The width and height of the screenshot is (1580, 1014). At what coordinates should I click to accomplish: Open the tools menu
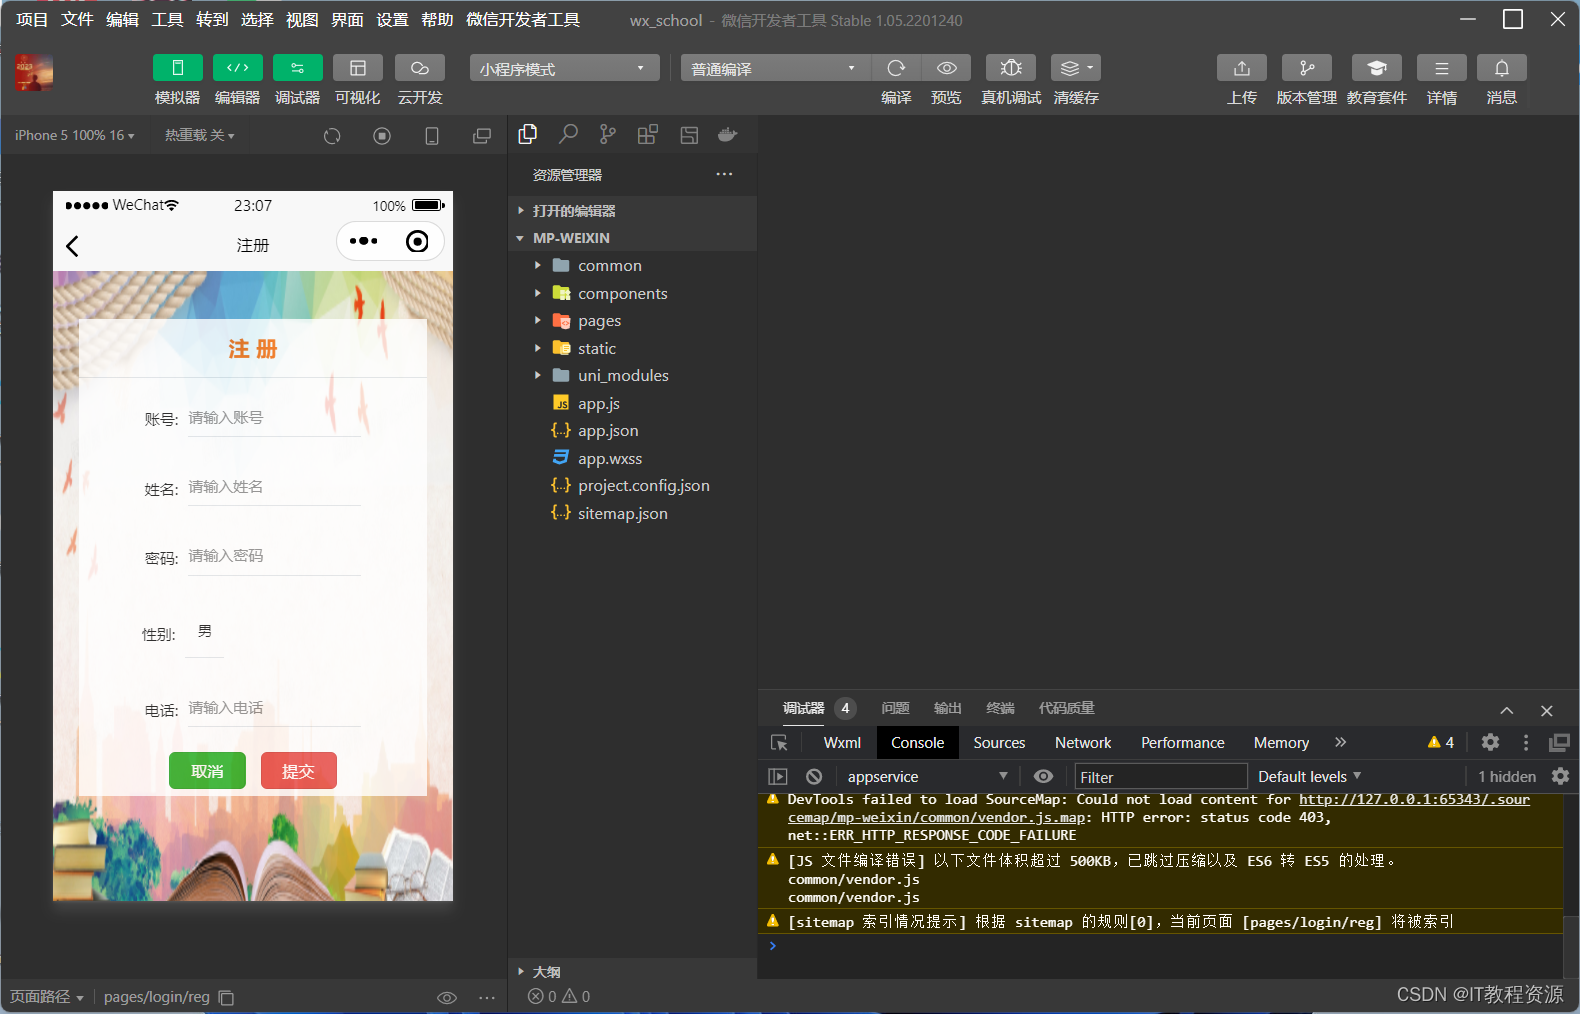click(x=167, y=19)
